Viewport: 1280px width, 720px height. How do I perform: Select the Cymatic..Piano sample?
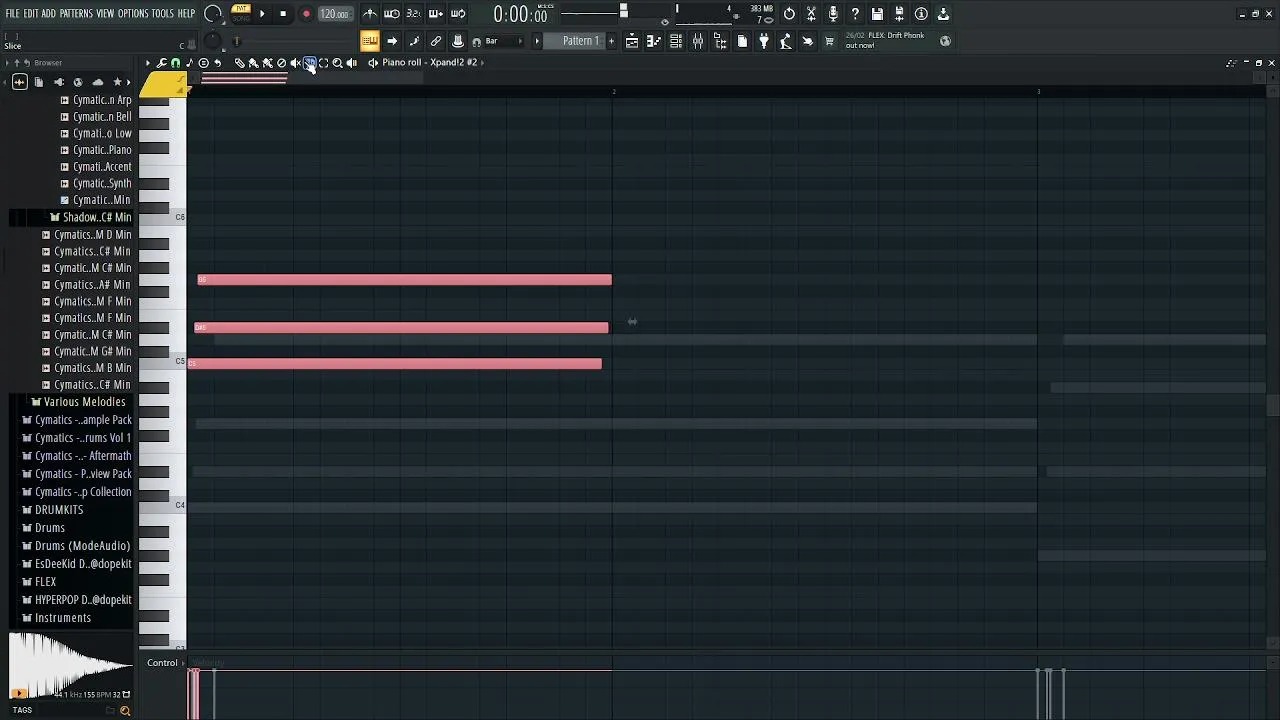98,150
